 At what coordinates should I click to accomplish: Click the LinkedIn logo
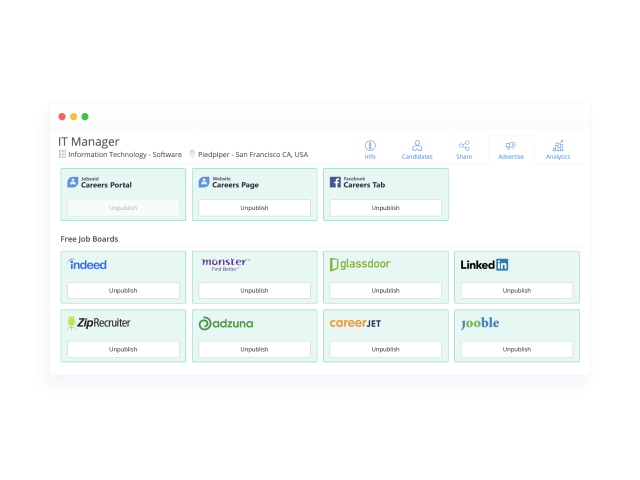click(x=484, y=265)
